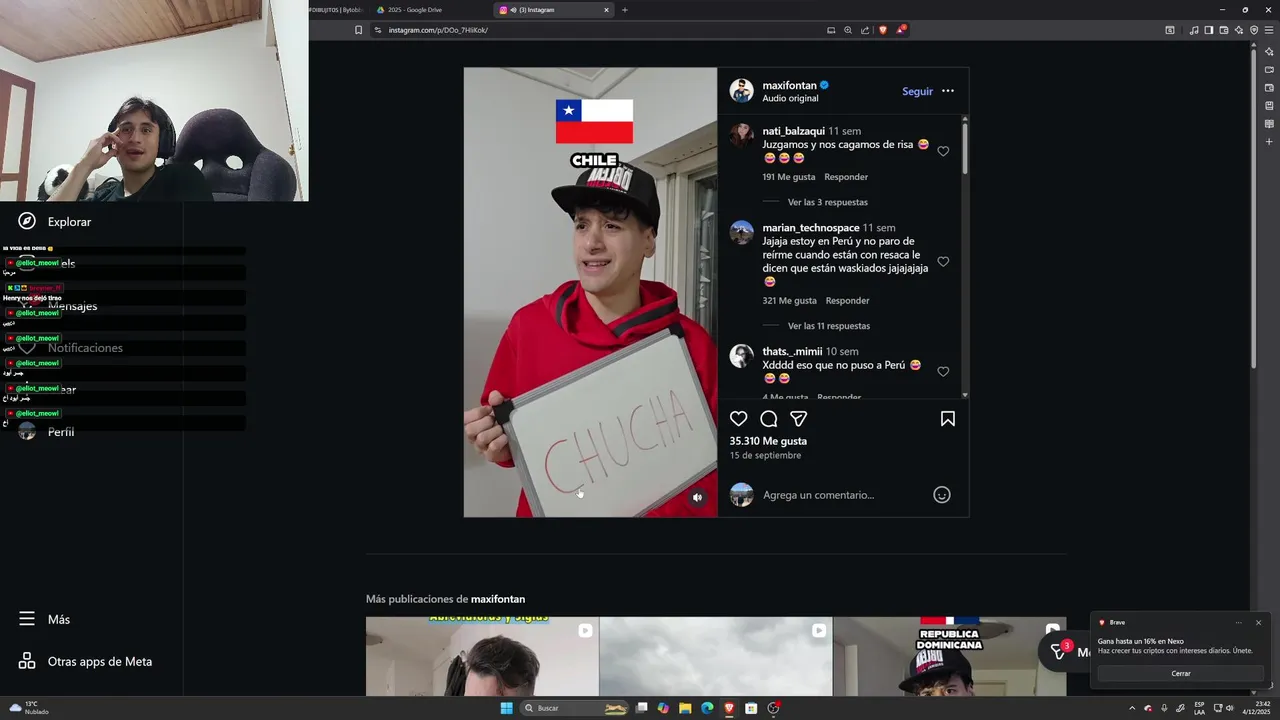Open the comment bubble icon on post
Image resolution: width=1280 pixels, height=720 pixels.
click(x=768, y=419)
